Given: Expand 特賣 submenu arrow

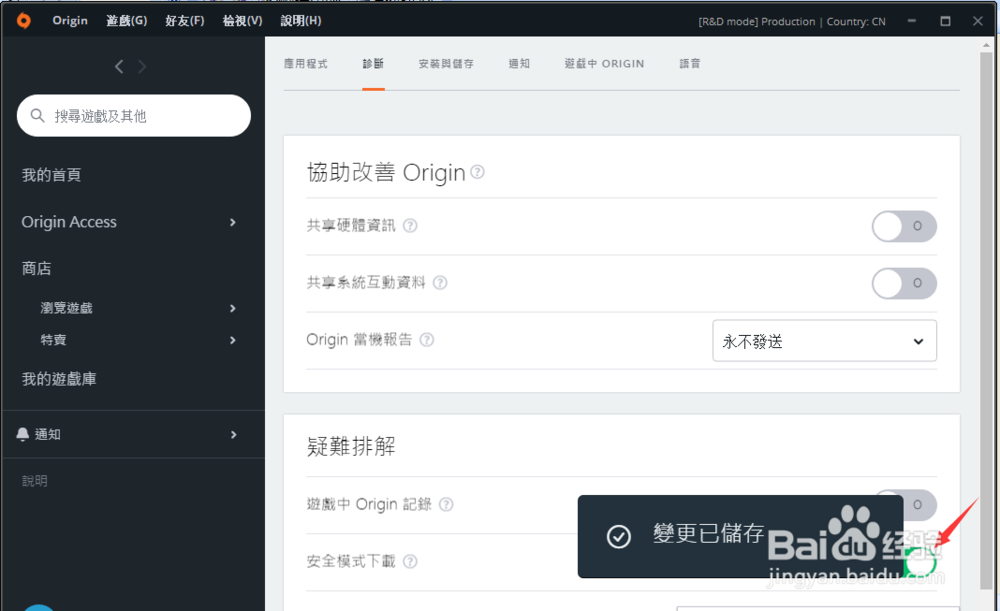Looking at the screenshot, I should (233, 340).
